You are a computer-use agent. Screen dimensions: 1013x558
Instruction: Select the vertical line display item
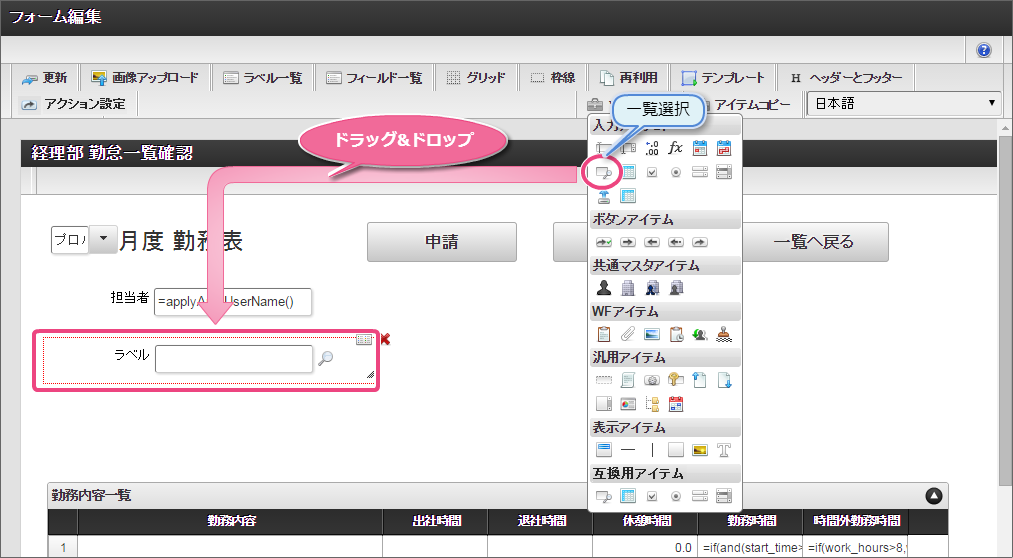(x=652, y=450)
